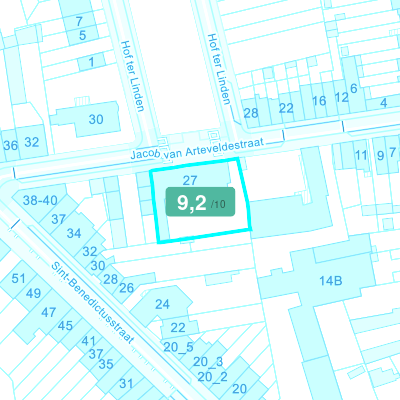This screenshot has height=400, width=400.
Task: Select house number 36 parcel
Action: coord(11,145)
